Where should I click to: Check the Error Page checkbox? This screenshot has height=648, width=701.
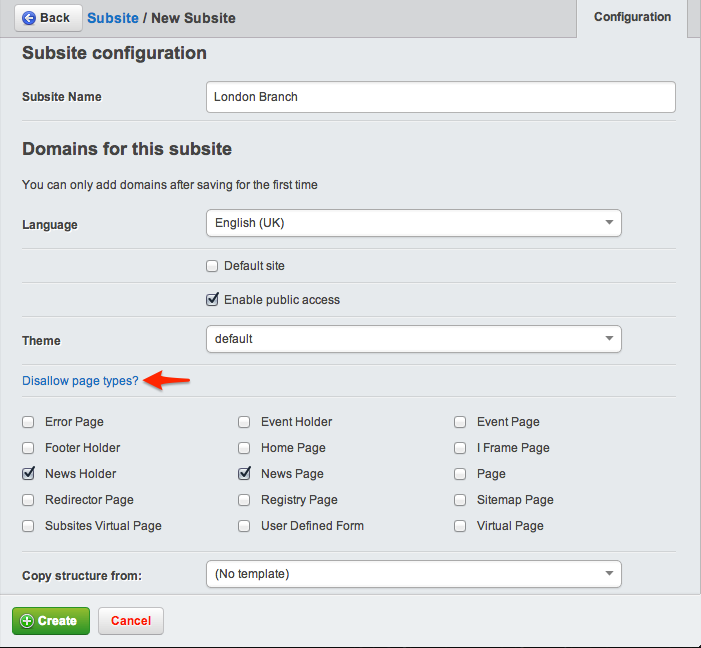coord(28,422)
